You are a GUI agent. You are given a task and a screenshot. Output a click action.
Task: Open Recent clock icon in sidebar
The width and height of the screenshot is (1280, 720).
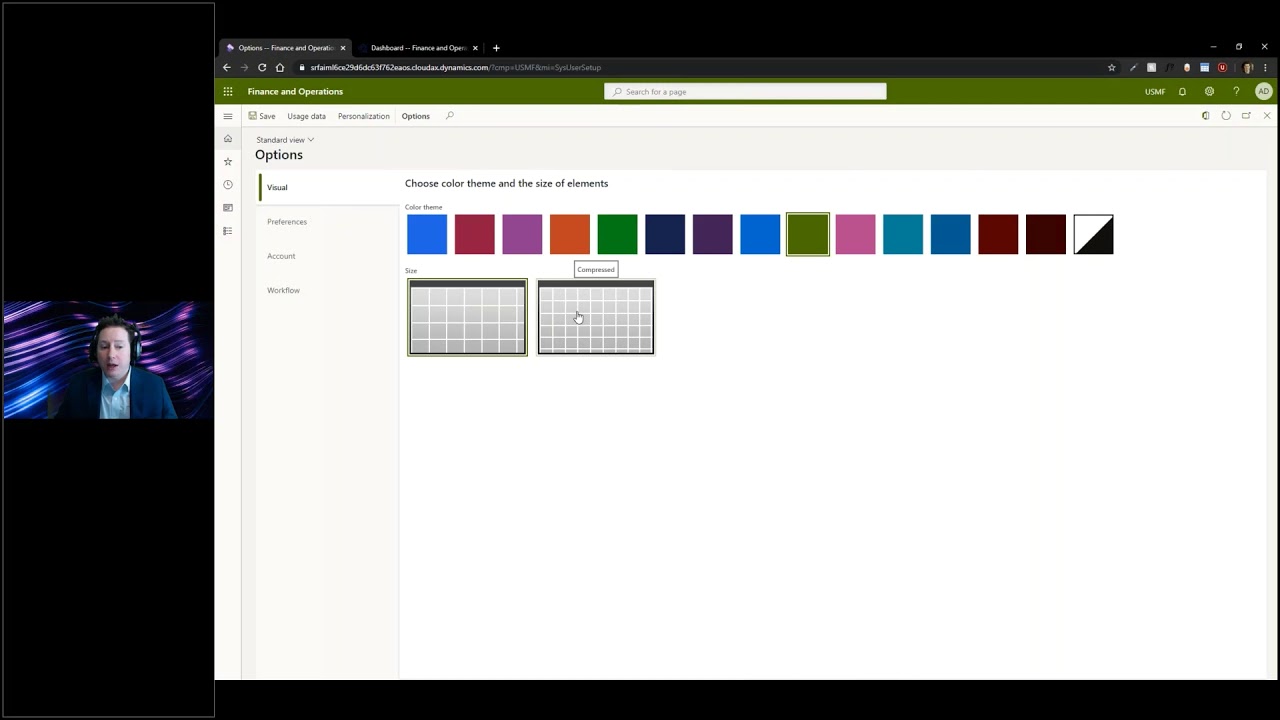pyautogui.click(x=228, y=184)
